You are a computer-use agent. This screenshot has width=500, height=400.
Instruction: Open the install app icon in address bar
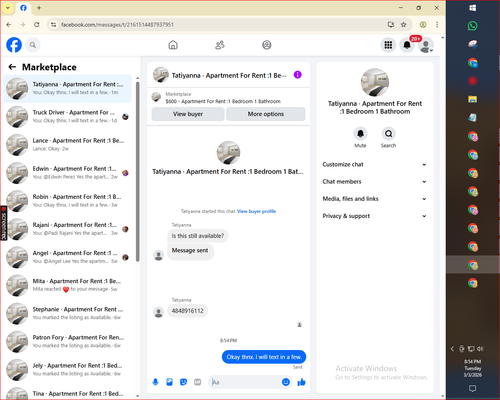(391, 24)
